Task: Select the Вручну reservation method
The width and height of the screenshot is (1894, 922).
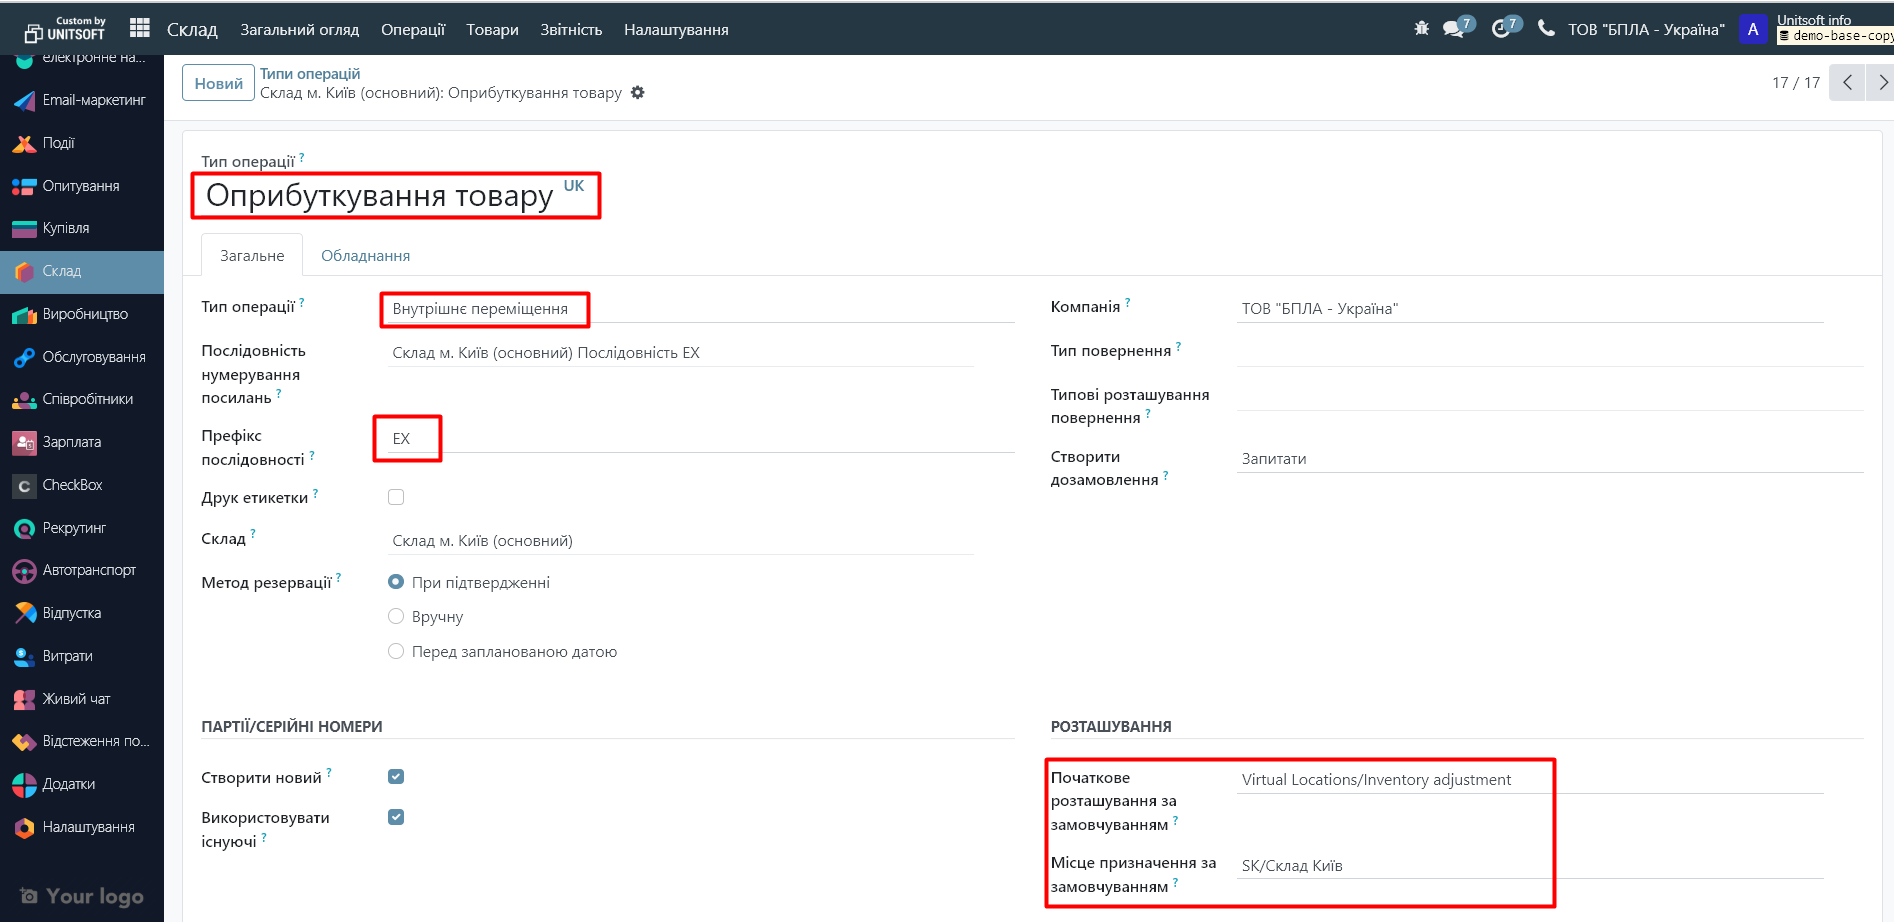Action: tap(396, 617)
